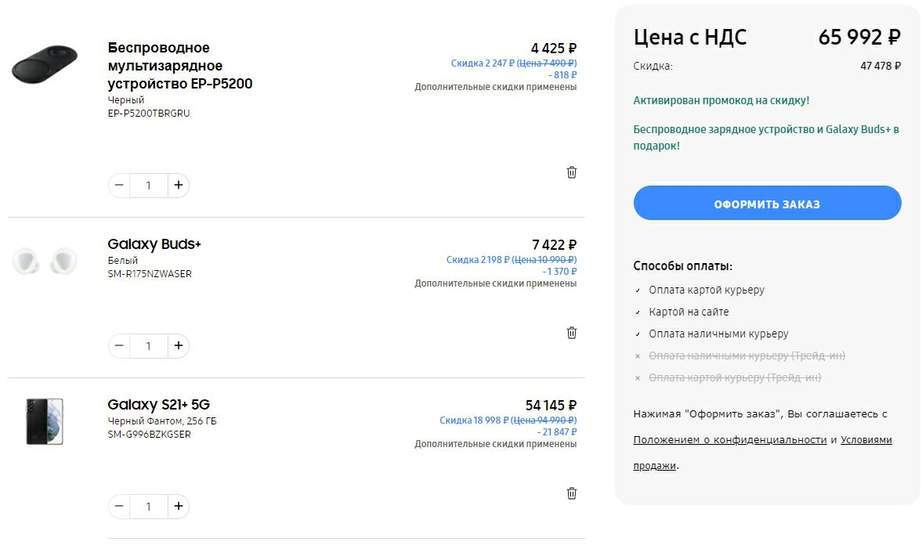Decrease Galaxy S21+ 5G quantity

point(120,506)
